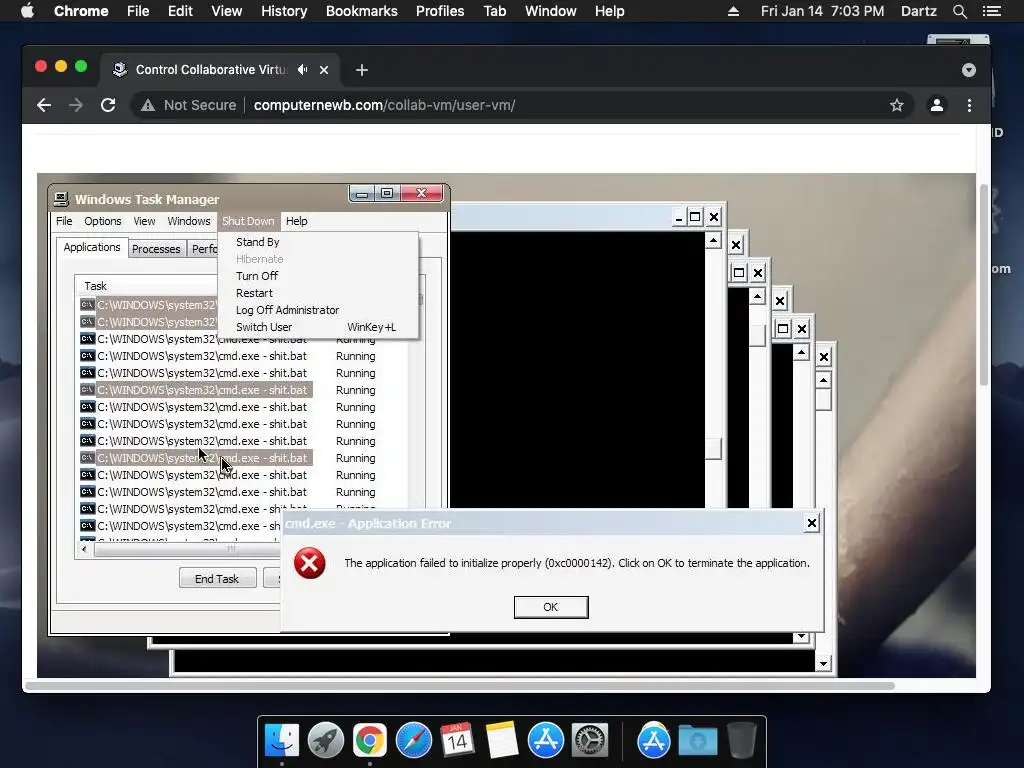Open Trash from the dock
The image size is (1024, 768).
tap(741, 741)
